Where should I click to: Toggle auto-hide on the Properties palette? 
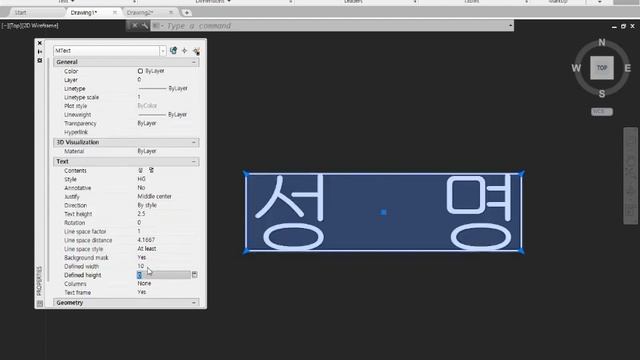(x=40, y=52)
